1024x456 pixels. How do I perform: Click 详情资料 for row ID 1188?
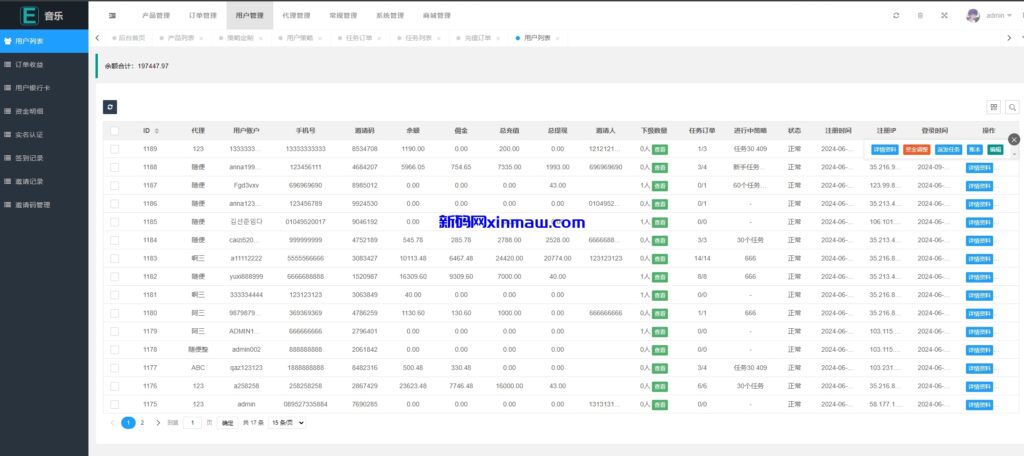coord(980,167)
